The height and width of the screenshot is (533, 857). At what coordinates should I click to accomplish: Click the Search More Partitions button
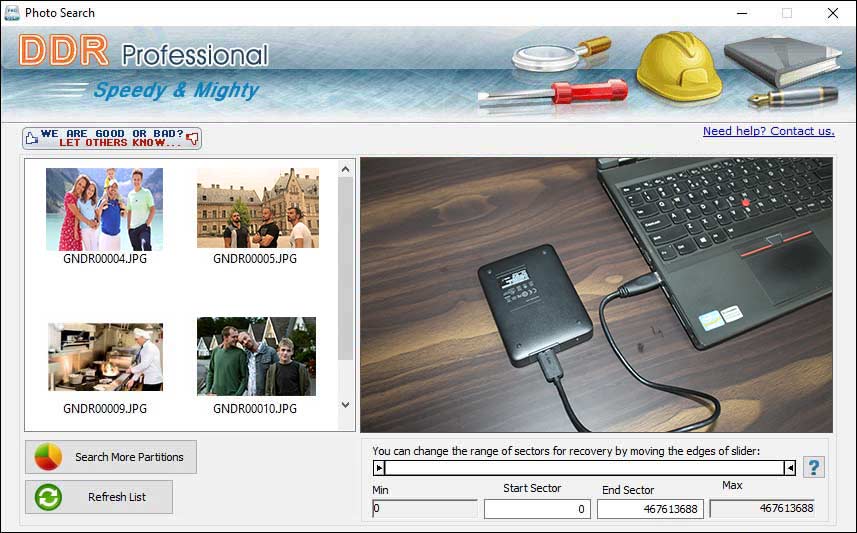[111, 457]
